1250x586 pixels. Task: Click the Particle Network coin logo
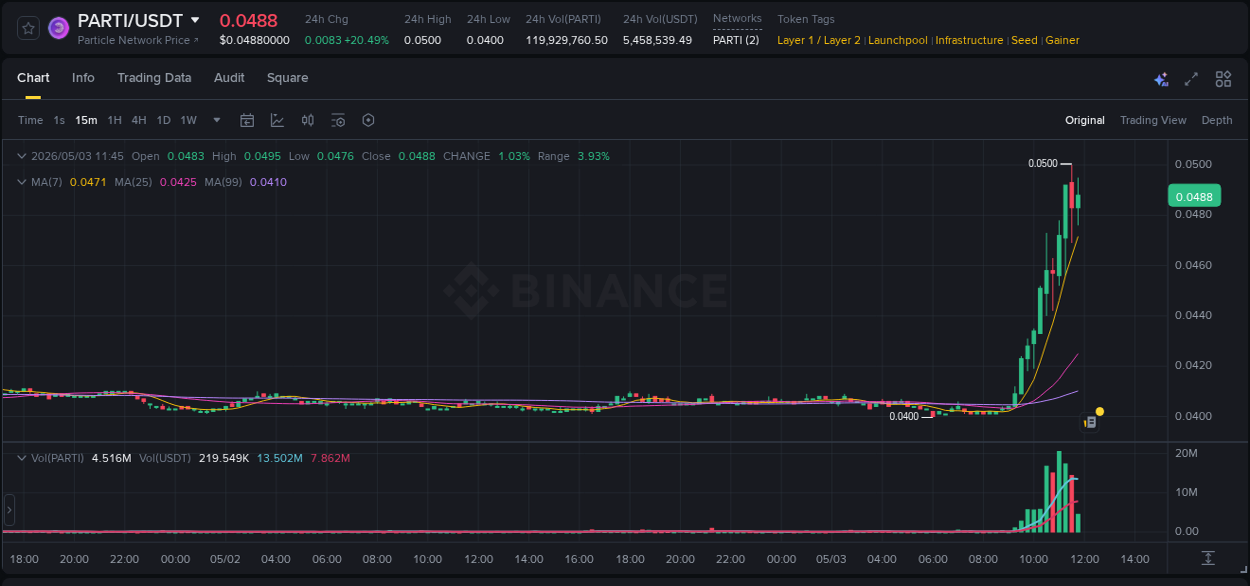[x=59, y=28]
